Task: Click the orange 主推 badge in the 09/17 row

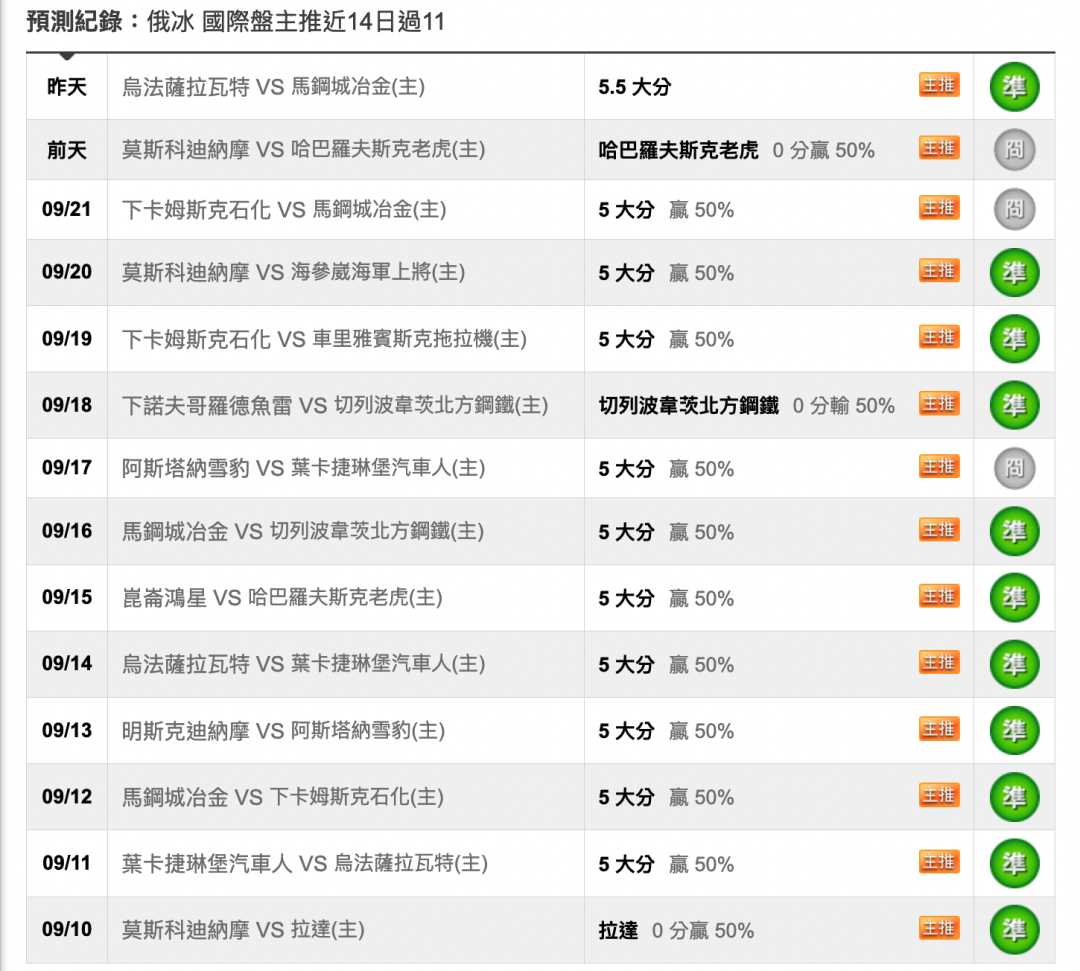Action: (939, 466)
